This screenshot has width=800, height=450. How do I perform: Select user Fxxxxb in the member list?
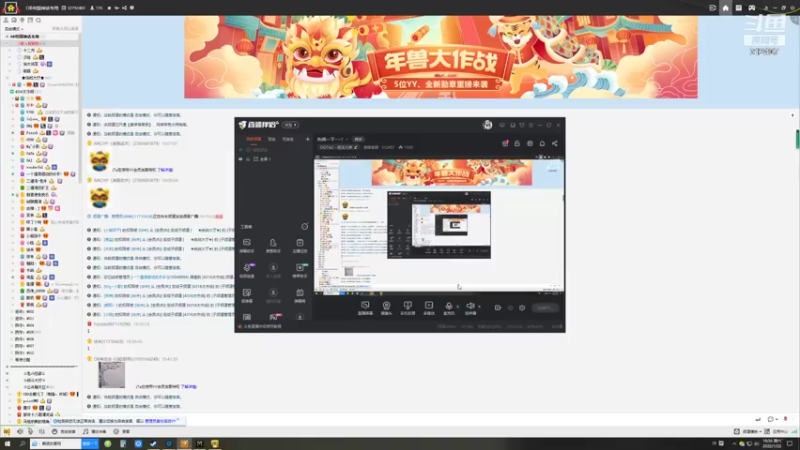32,133
